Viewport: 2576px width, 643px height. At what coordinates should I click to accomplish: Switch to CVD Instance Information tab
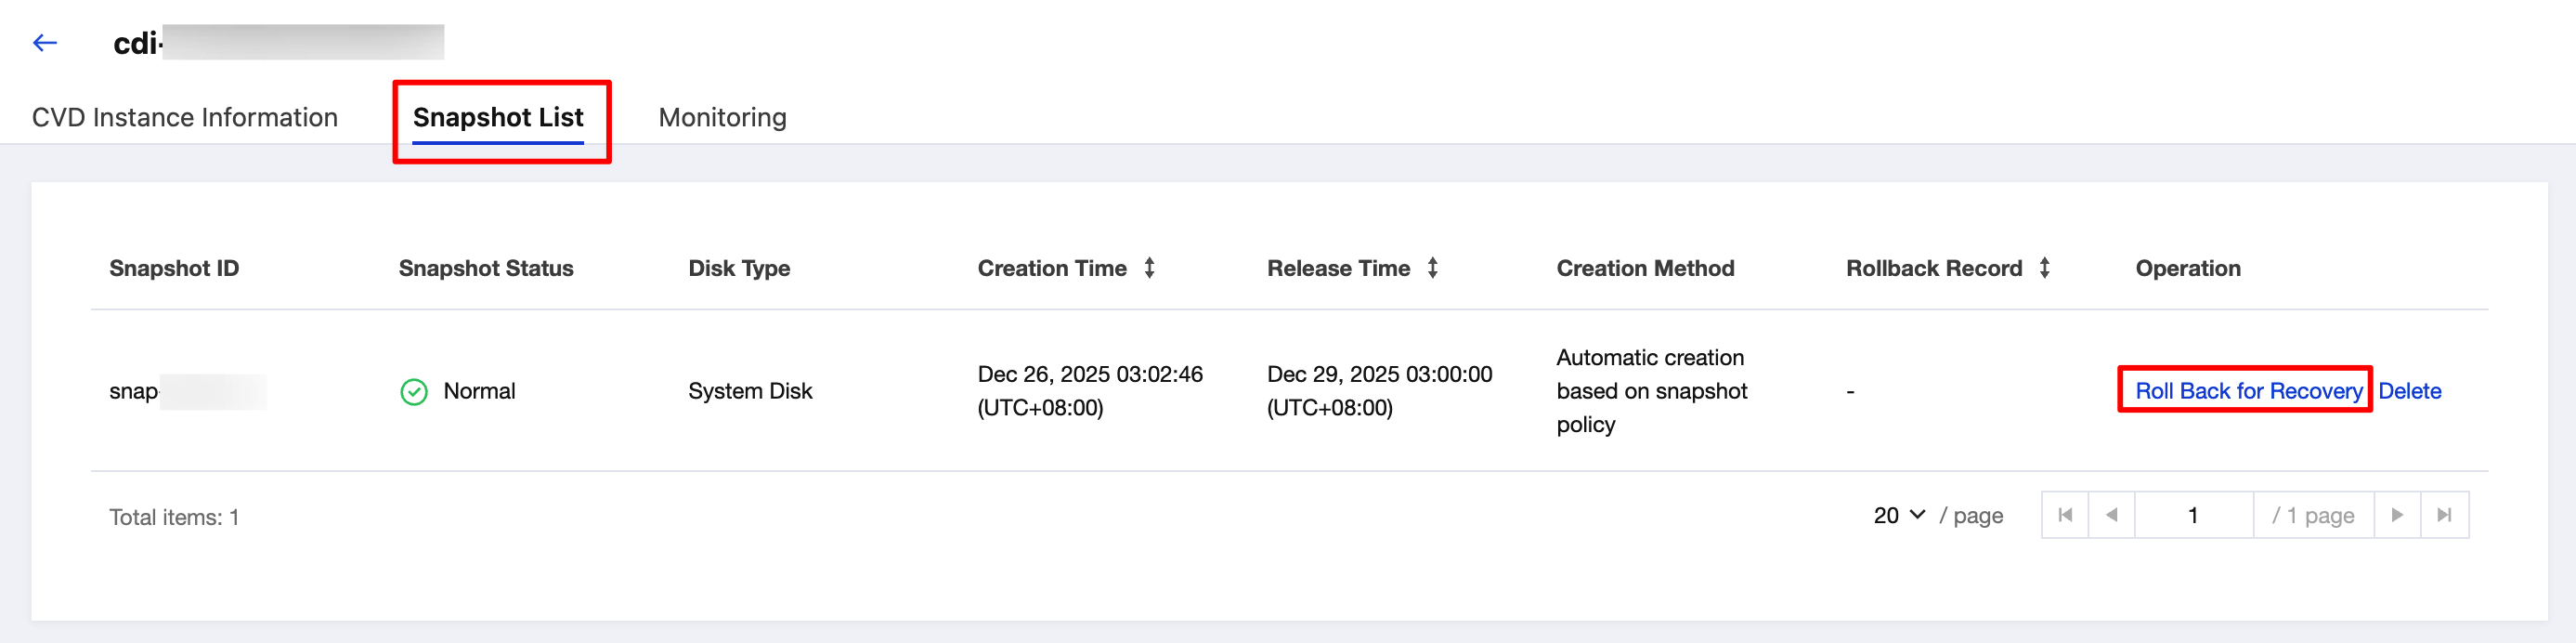coord(185,117)
